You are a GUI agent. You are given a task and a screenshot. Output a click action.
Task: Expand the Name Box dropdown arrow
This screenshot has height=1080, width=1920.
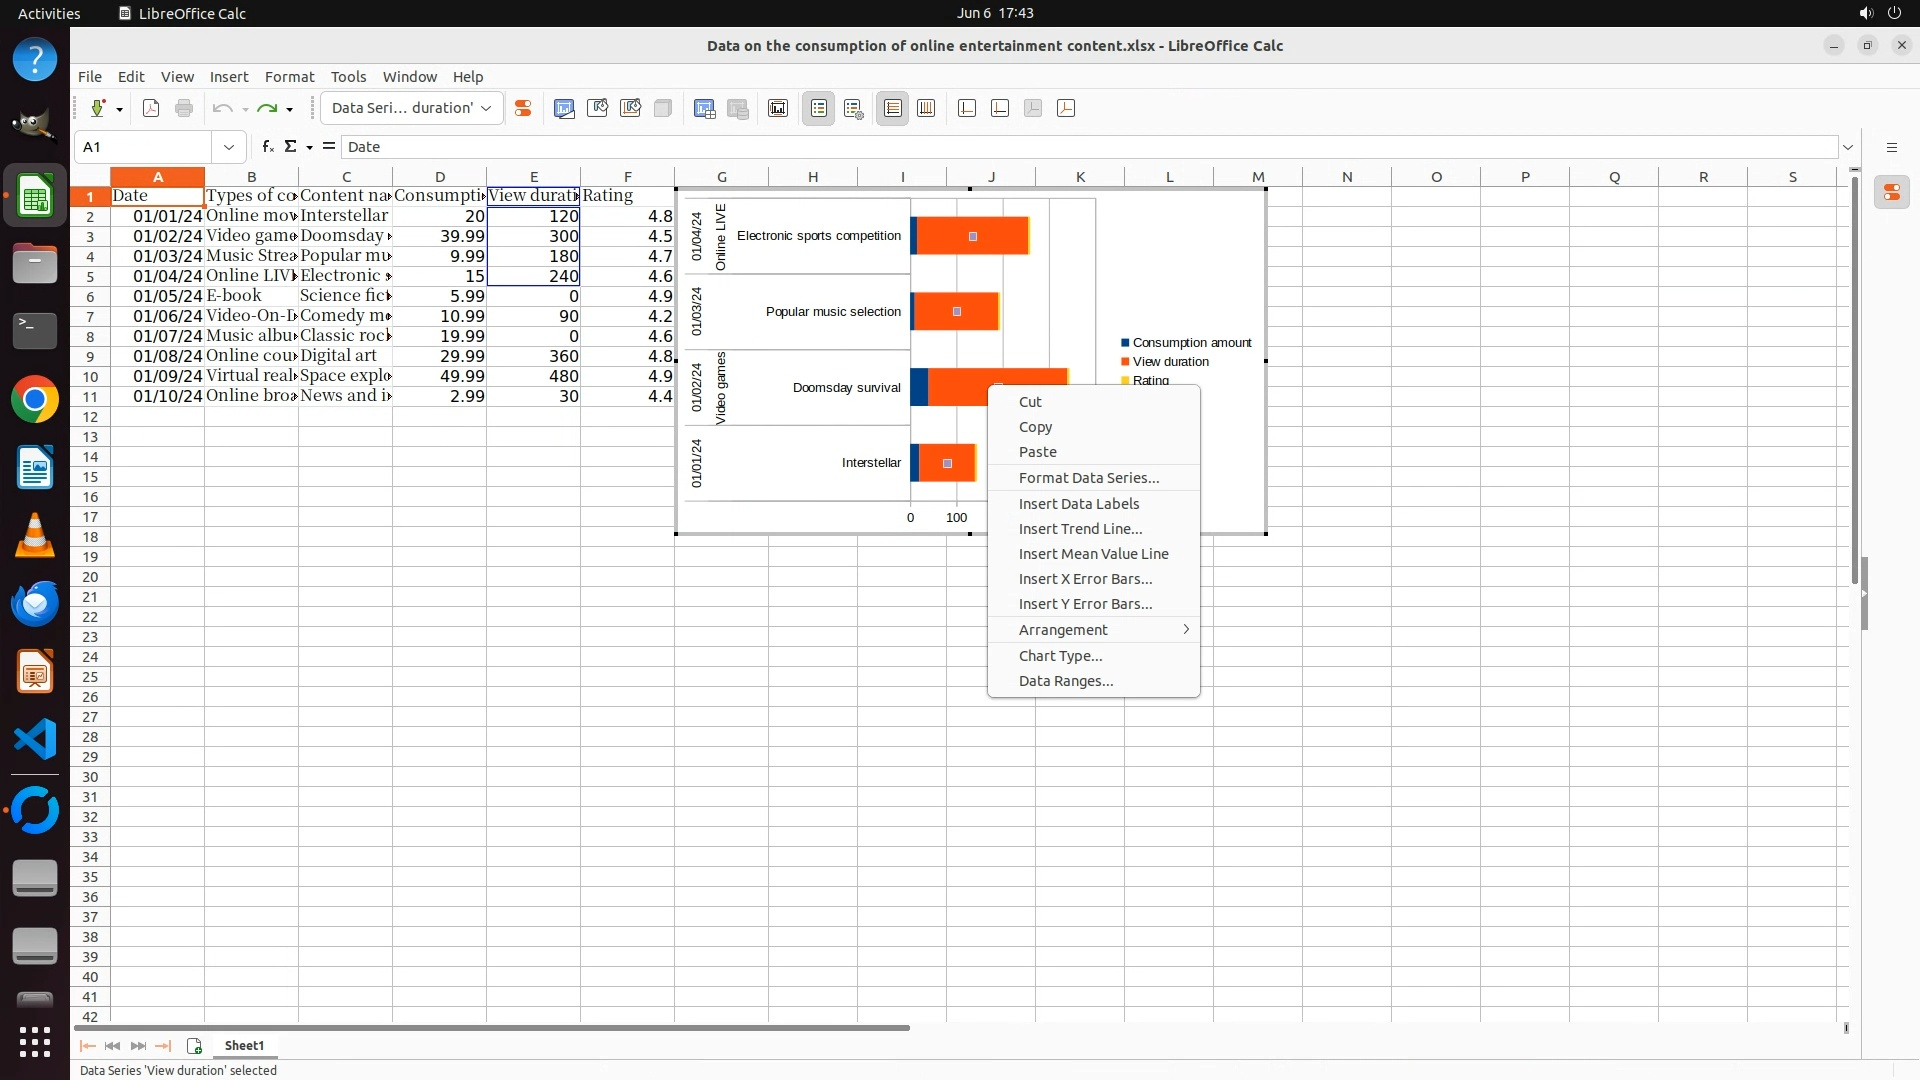pyautogui.click(x=229, y=147)
